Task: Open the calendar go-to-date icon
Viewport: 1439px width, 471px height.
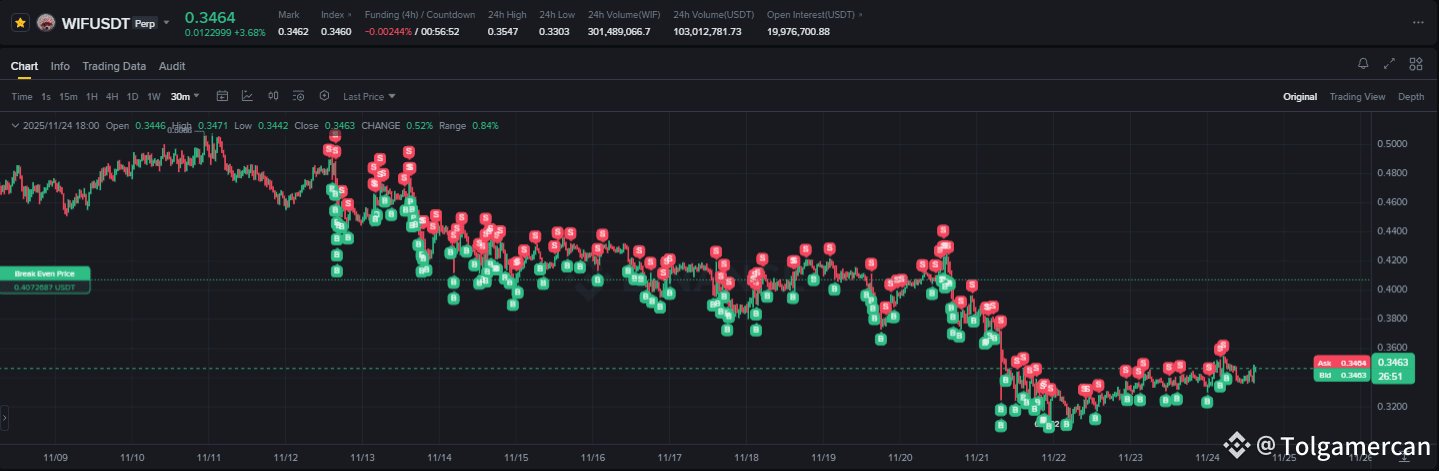Action: pos(222,96)
